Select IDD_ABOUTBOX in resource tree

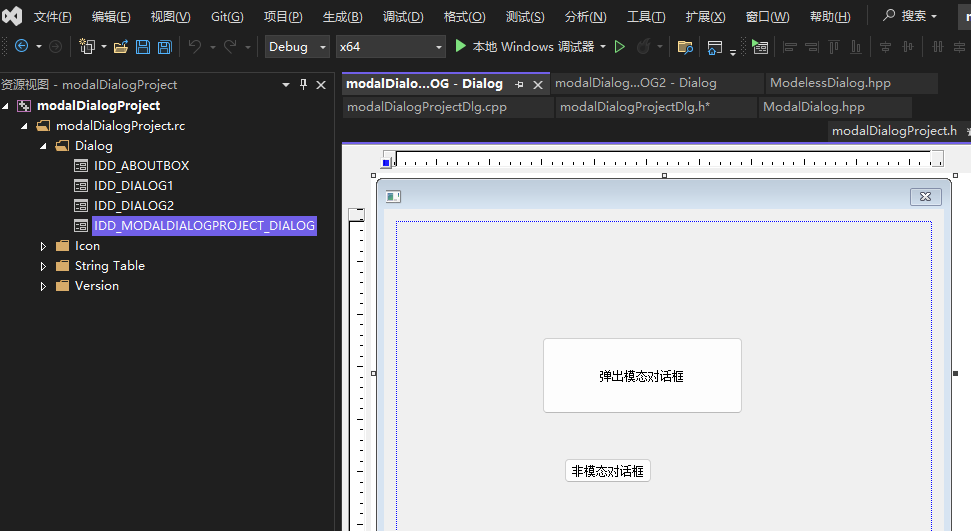point(142,166)
